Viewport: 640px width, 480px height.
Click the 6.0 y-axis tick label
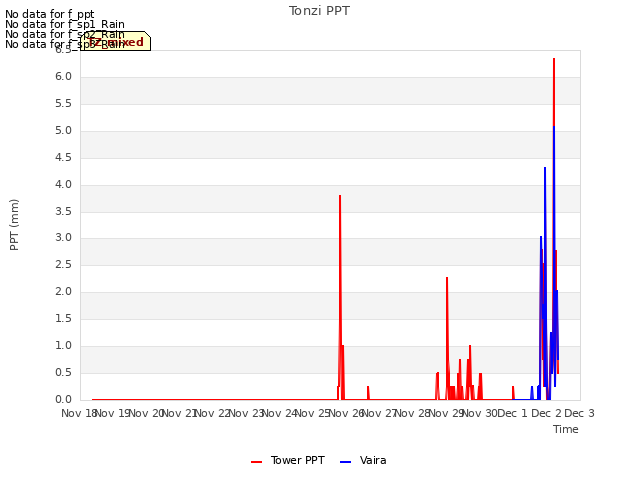(x=63, y=77)
